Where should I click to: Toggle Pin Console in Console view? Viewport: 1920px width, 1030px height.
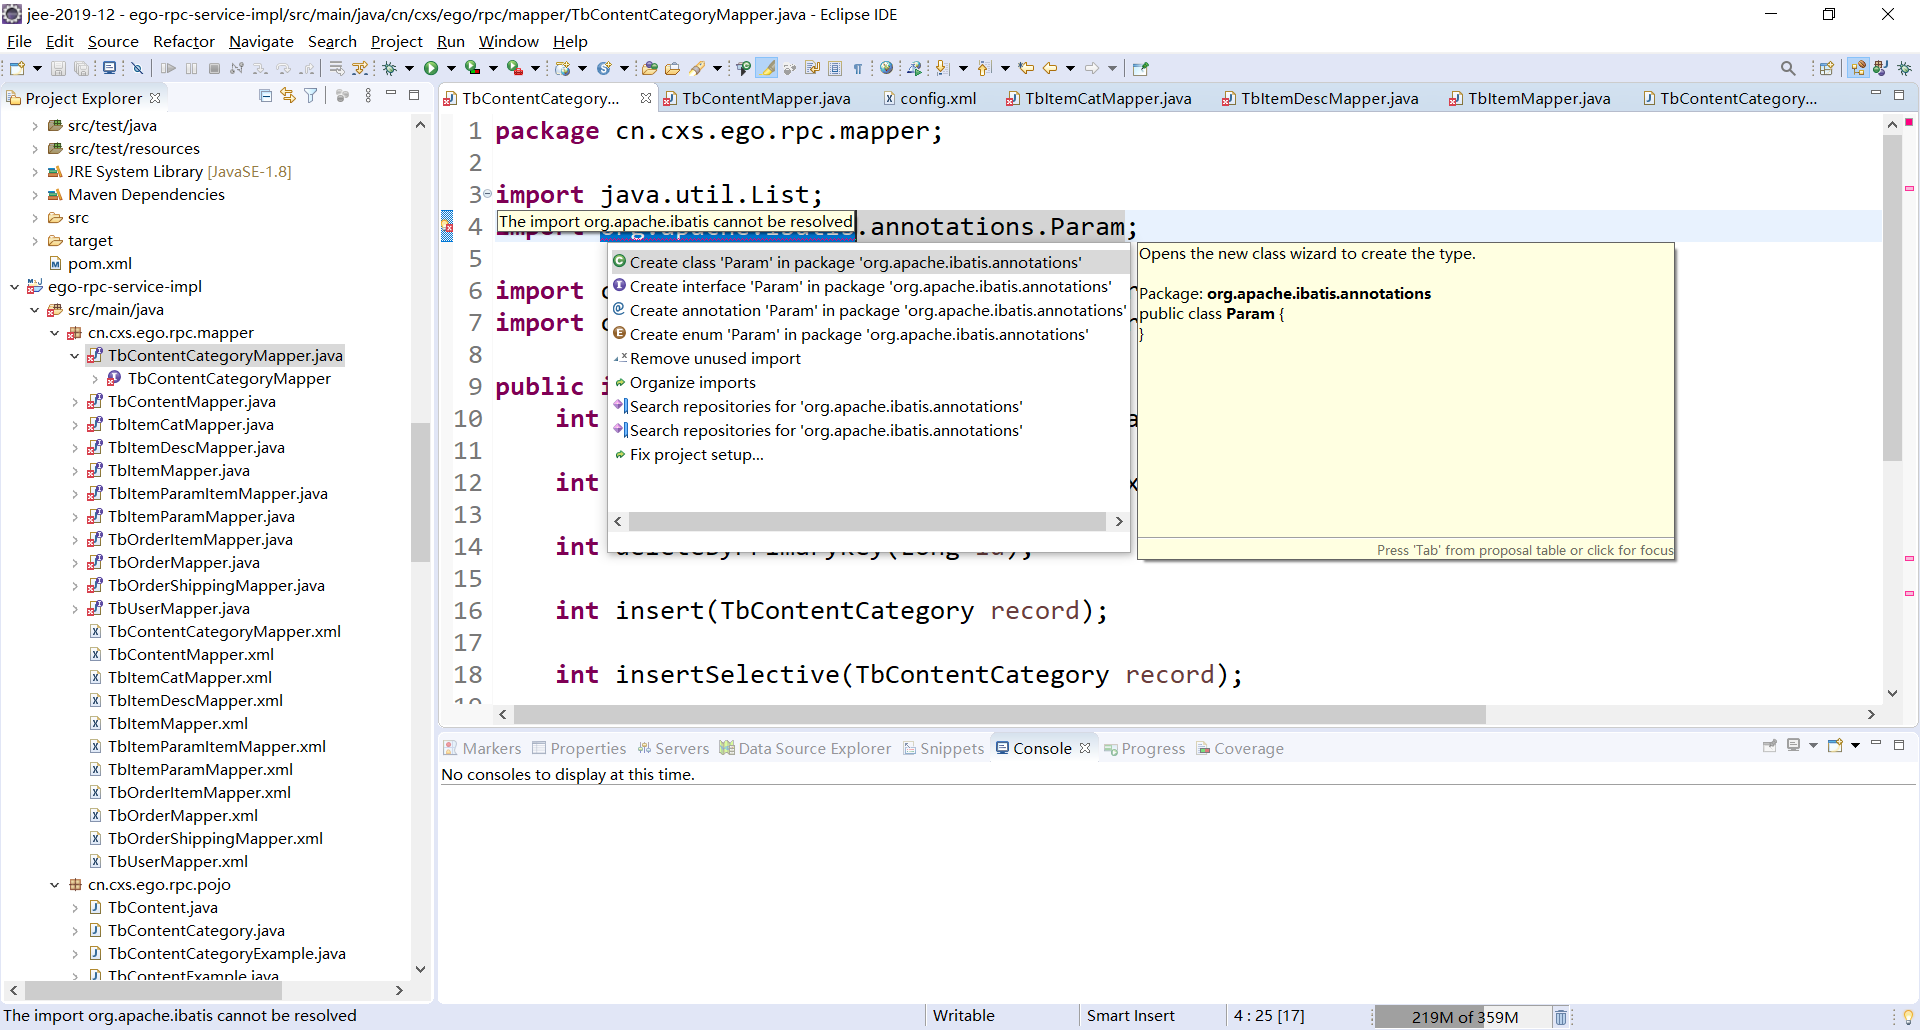tap(1770, 746)
